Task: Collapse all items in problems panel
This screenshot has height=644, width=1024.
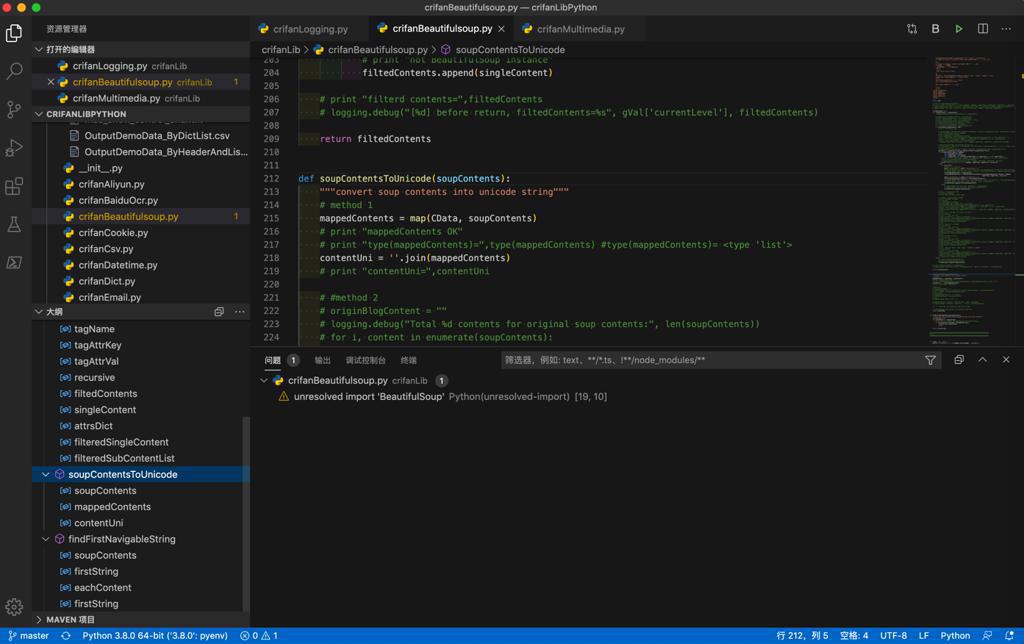Action: 958,360
